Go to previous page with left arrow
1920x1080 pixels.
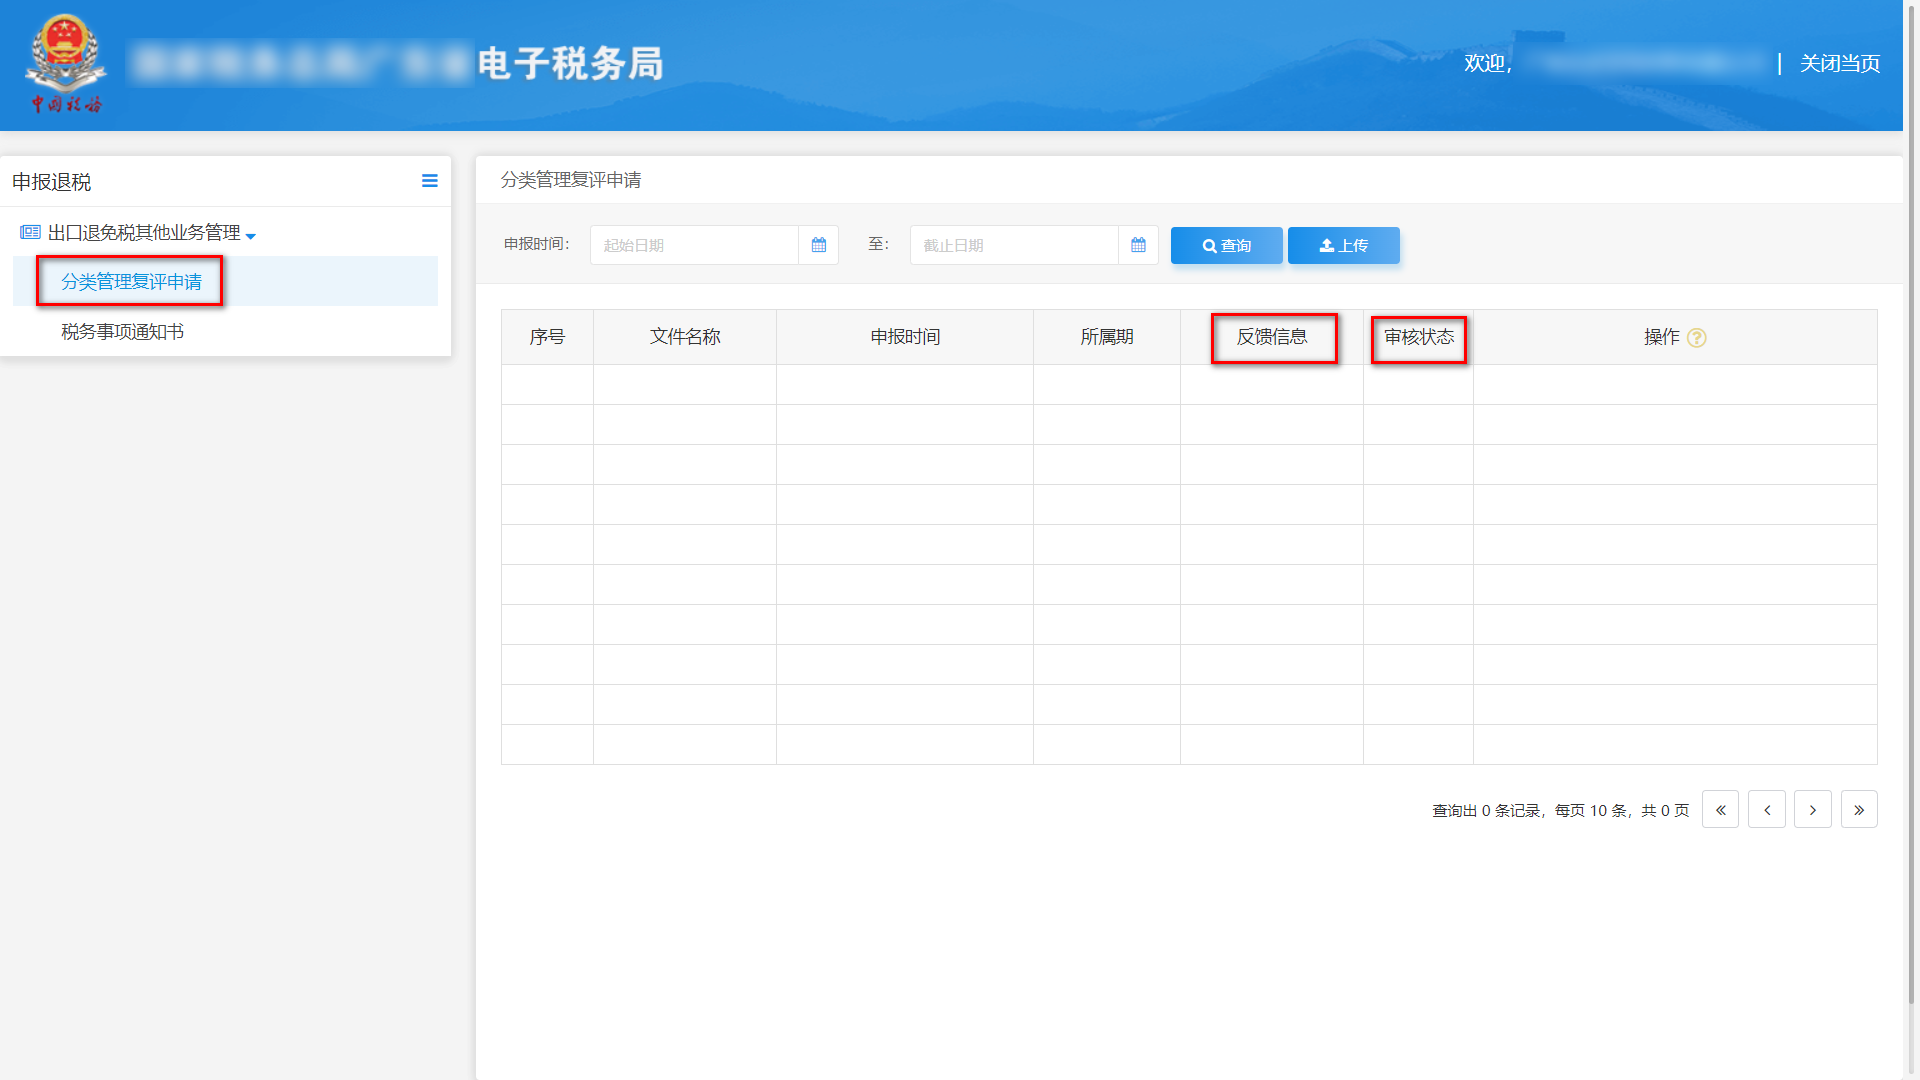point(1767,809)
